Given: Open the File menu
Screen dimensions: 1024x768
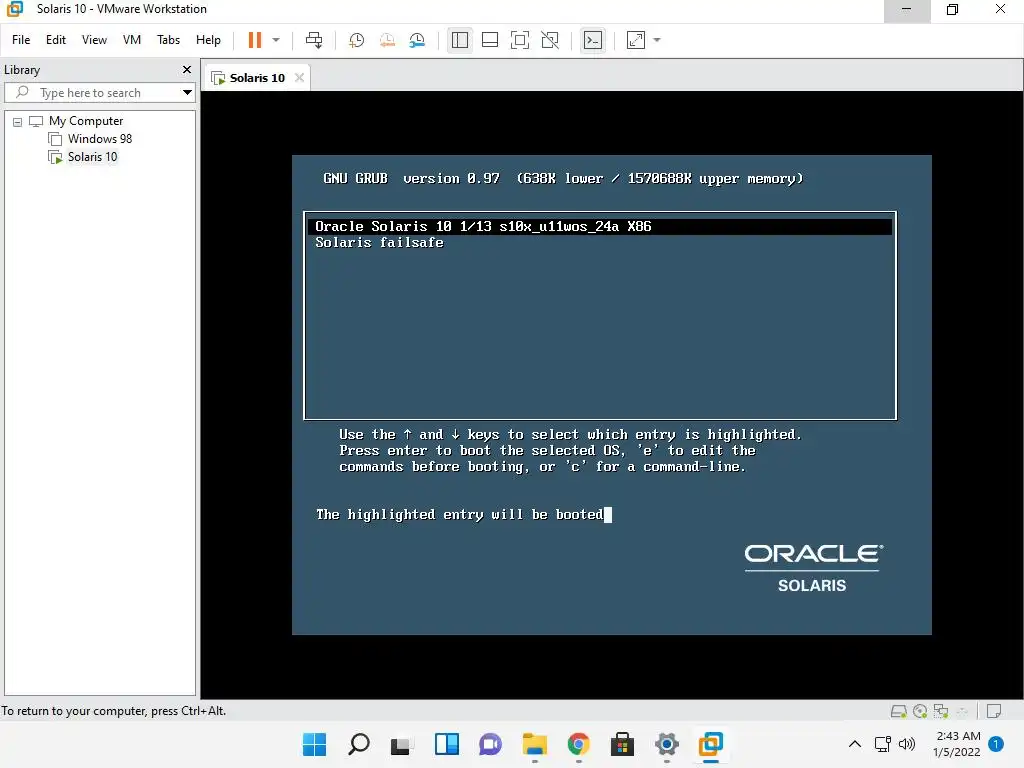Looking at the screenshot, I should tap(21, 40).
